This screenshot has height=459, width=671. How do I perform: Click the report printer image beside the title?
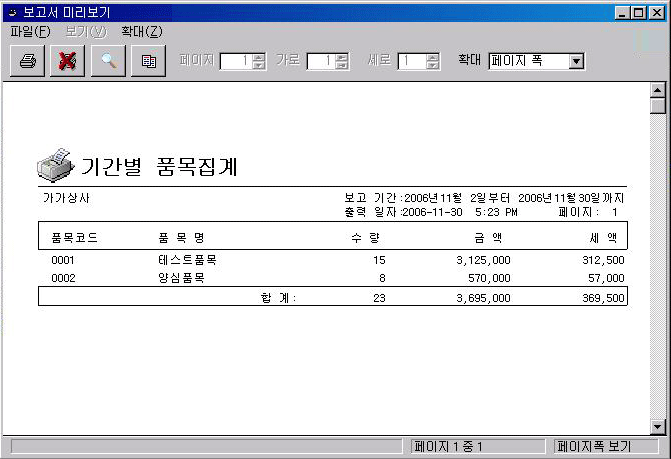coord(56,165)
